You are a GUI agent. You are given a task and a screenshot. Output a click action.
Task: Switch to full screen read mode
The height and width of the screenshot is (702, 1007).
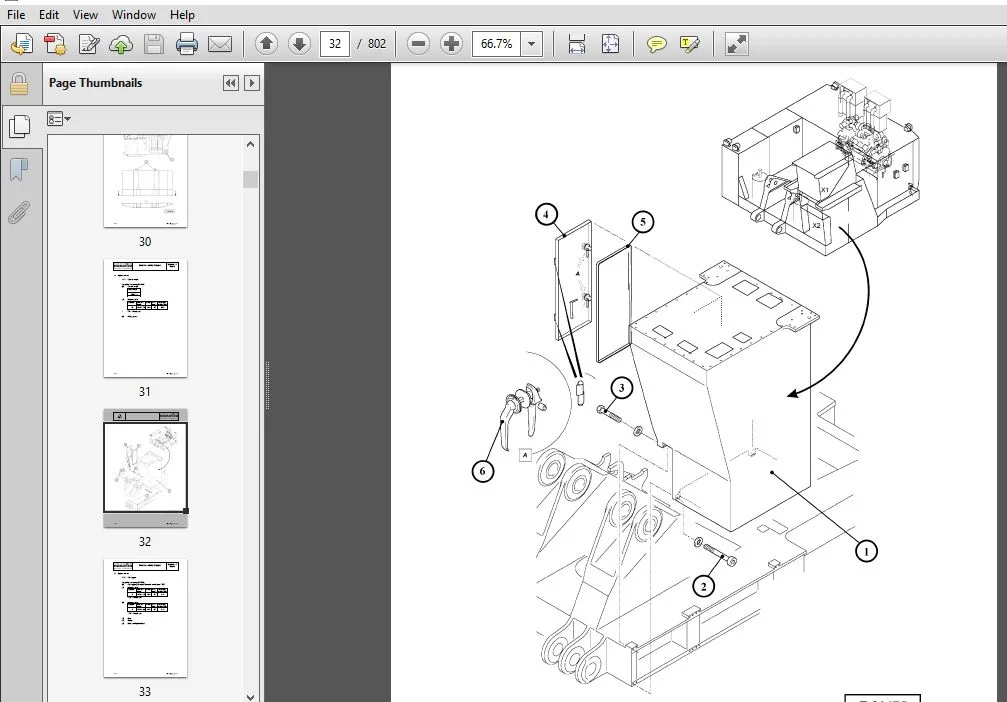[737, 44]
